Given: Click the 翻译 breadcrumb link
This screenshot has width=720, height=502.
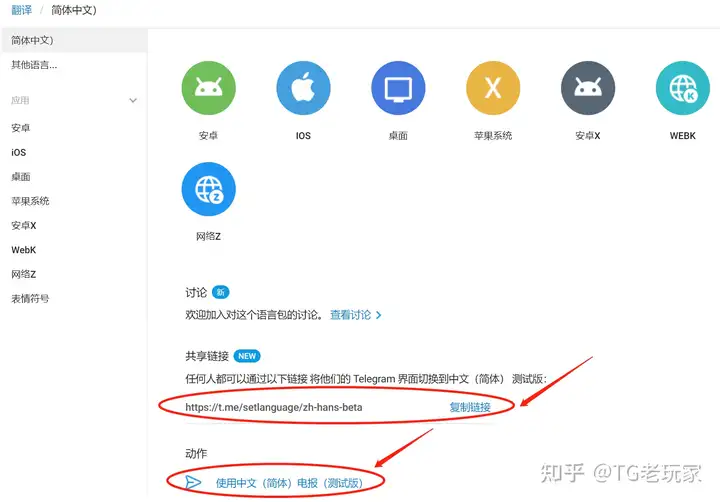Looking at the screenshot, I should click(x=22, y=10).
